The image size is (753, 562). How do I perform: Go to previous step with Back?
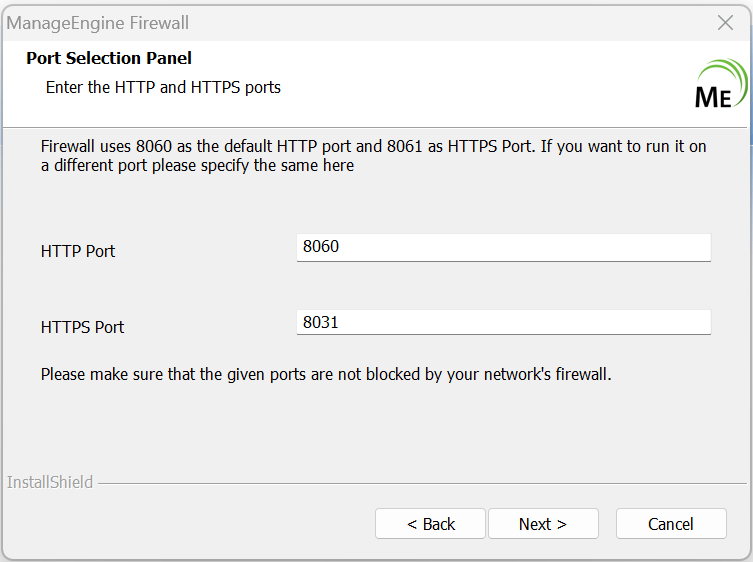pos(430,524)
